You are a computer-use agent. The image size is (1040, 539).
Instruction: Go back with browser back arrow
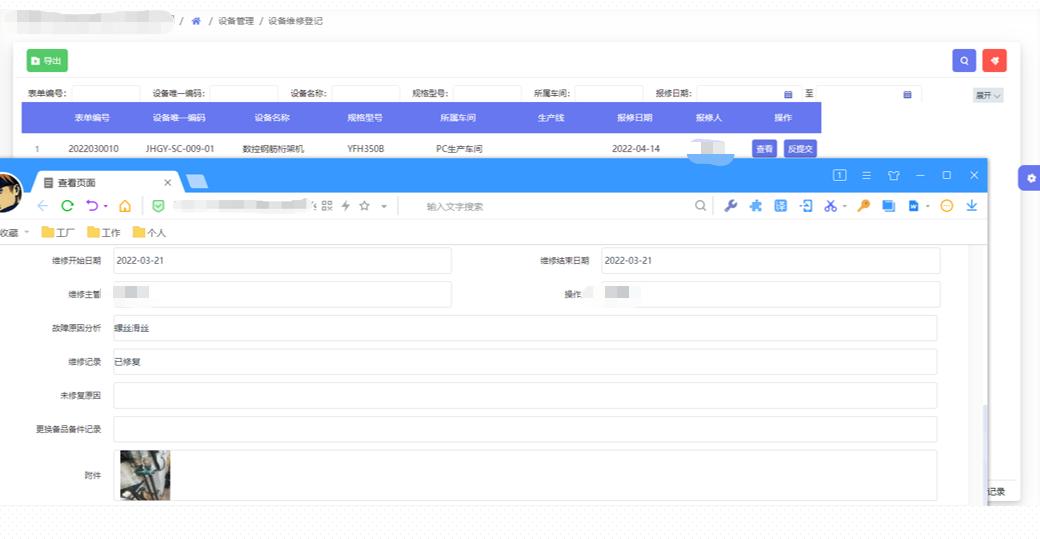pos(42,206)
